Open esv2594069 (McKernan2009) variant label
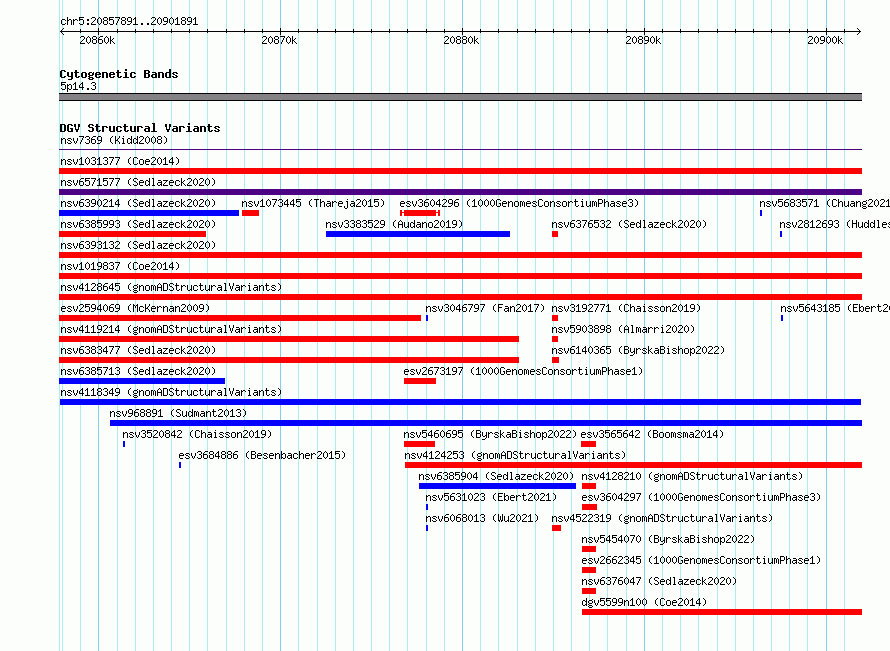Viewport: 890px width, 651px height. click(x=135, y=308)
